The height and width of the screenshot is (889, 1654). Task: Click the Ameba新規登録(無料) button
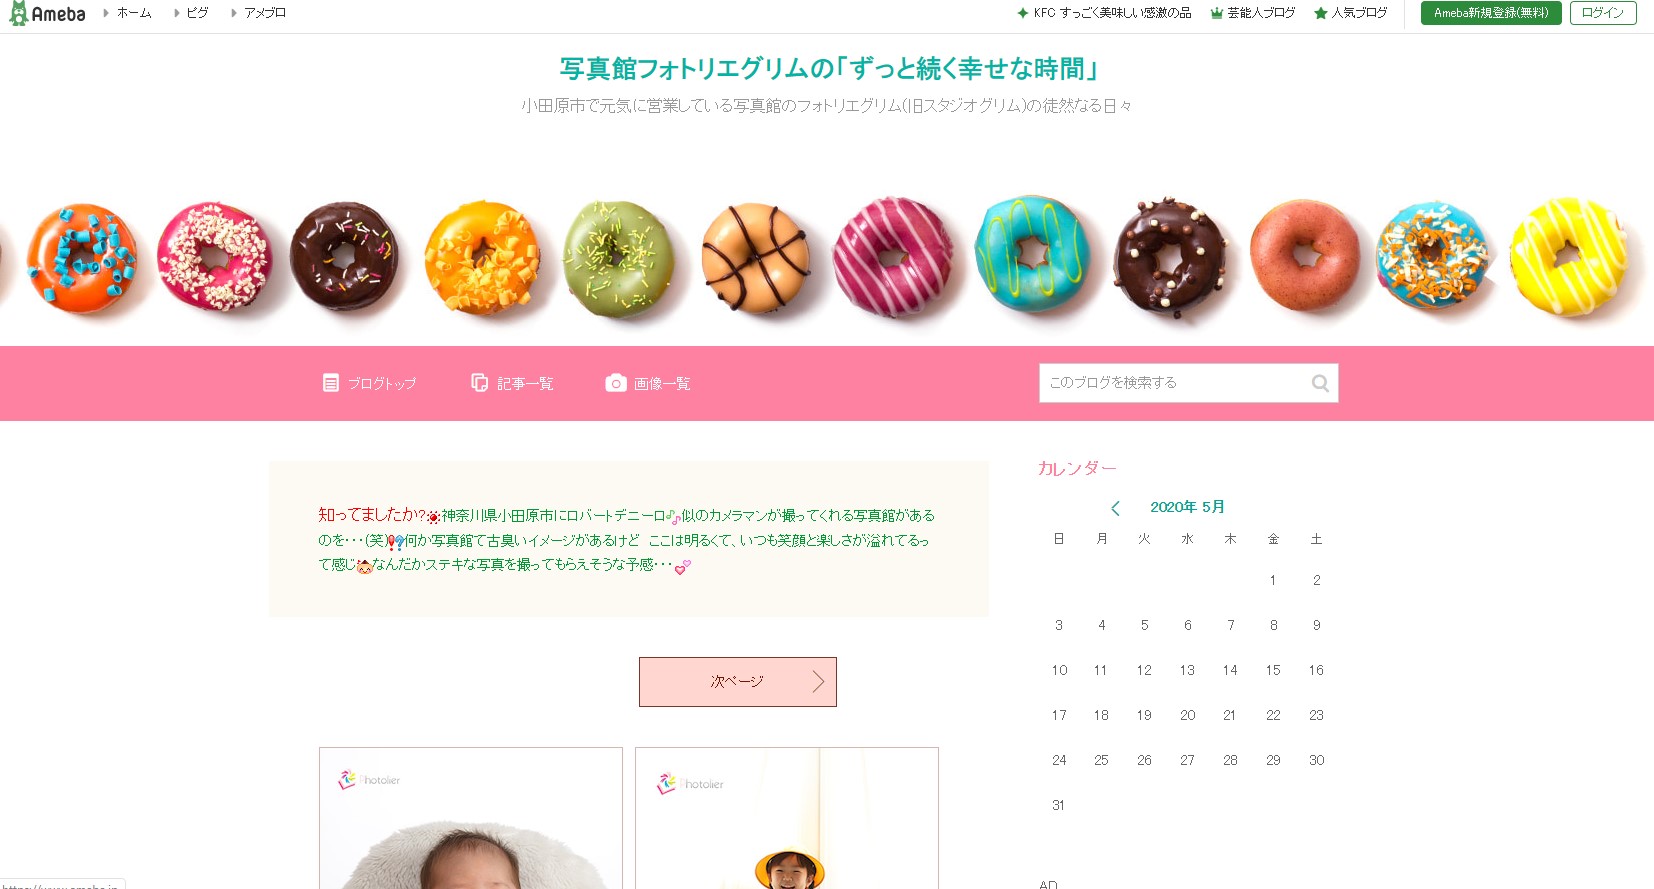pyautogui.click(x=1491, y=13)
